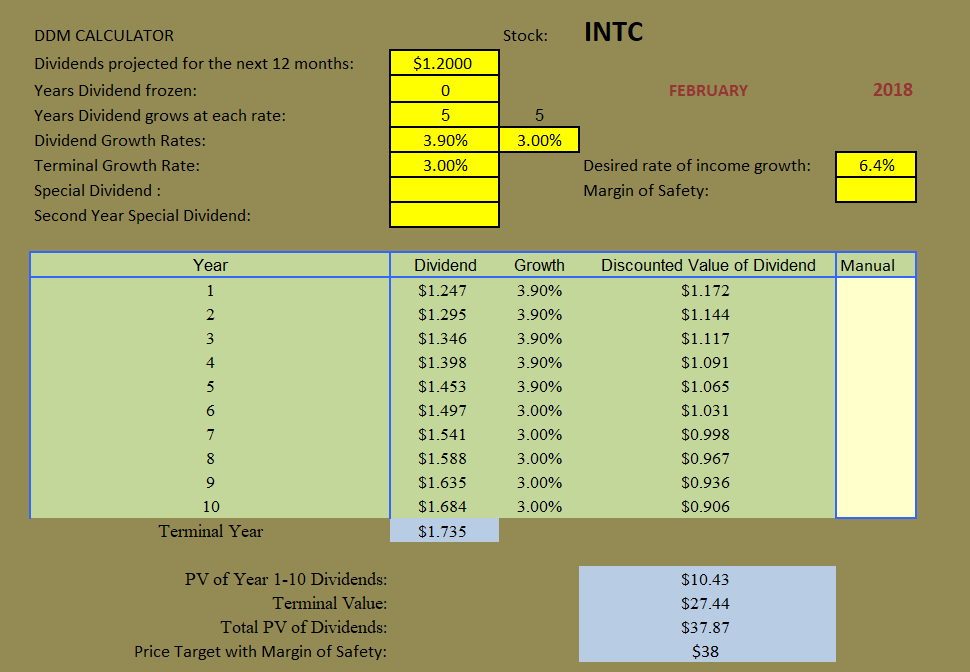This screenshot has width=970, height=672.
Task: Click the desired income growth cell 6.4%
Action: point(876,165)
